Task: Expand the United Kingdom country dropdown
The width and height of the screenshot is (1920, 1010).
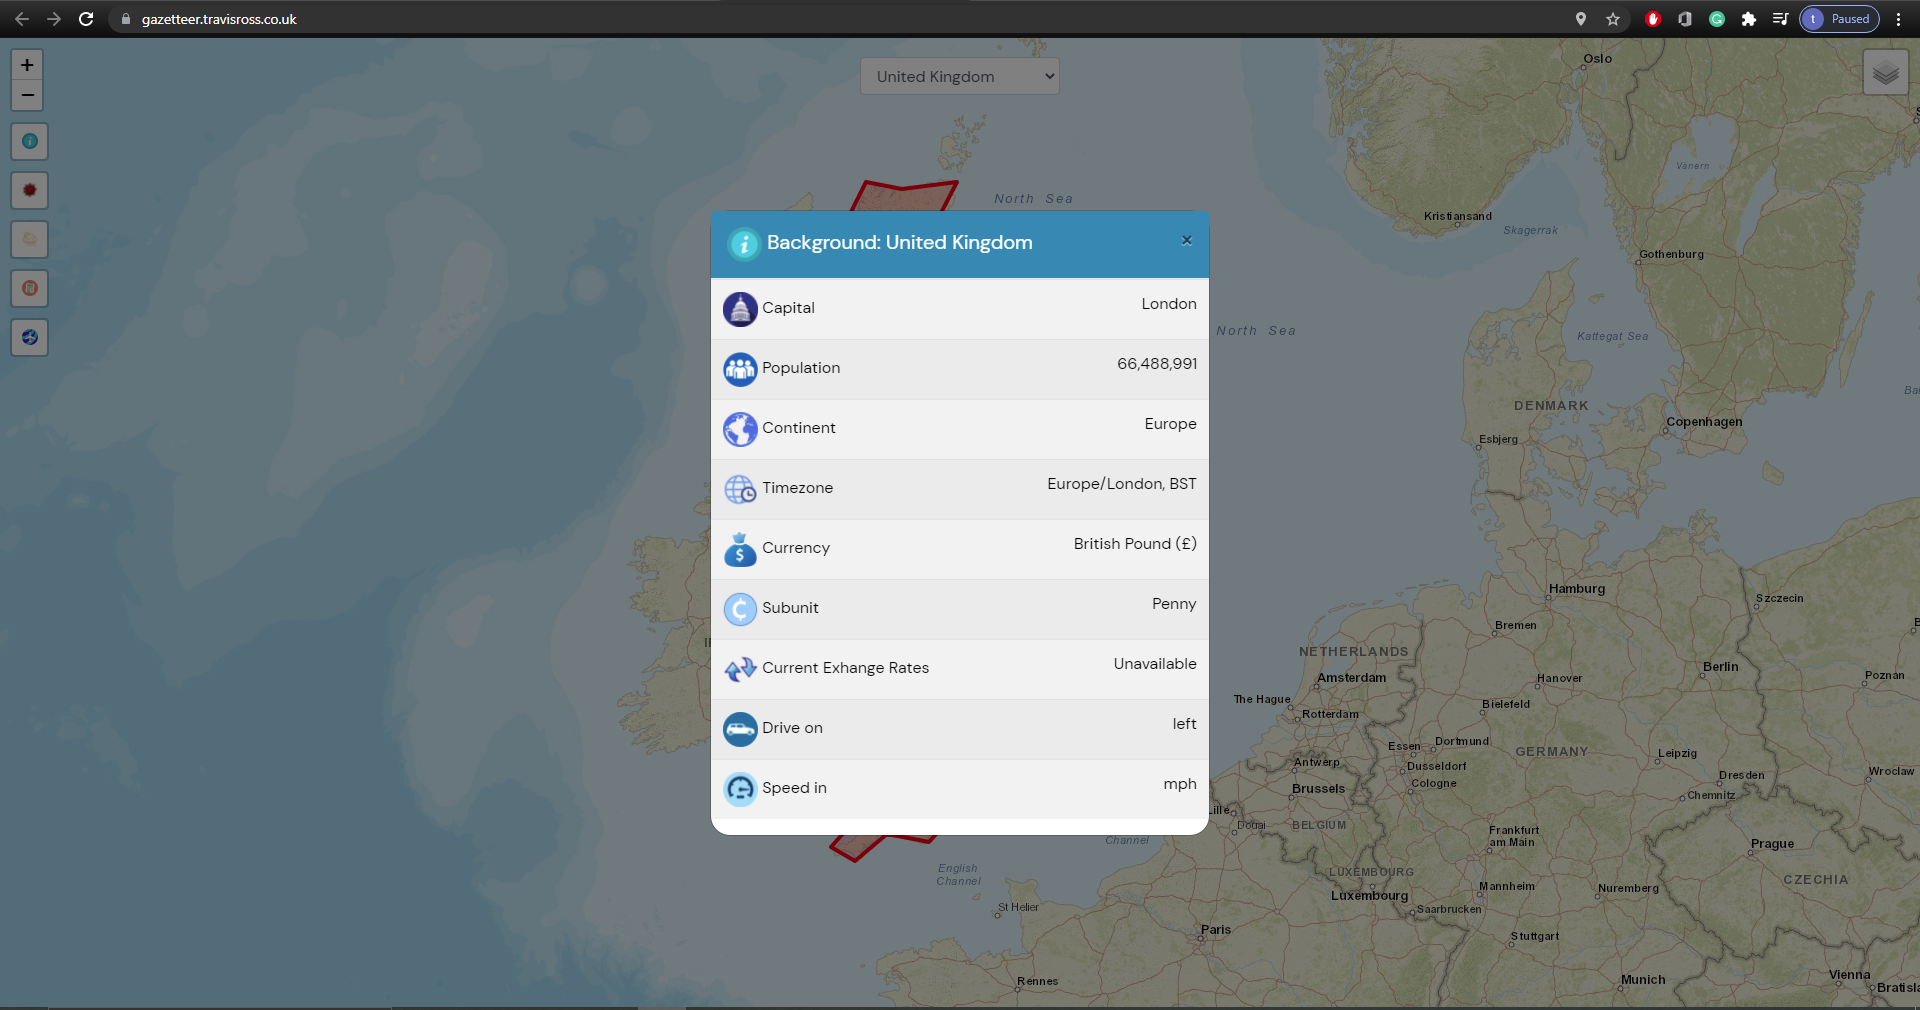Action: 959,76
